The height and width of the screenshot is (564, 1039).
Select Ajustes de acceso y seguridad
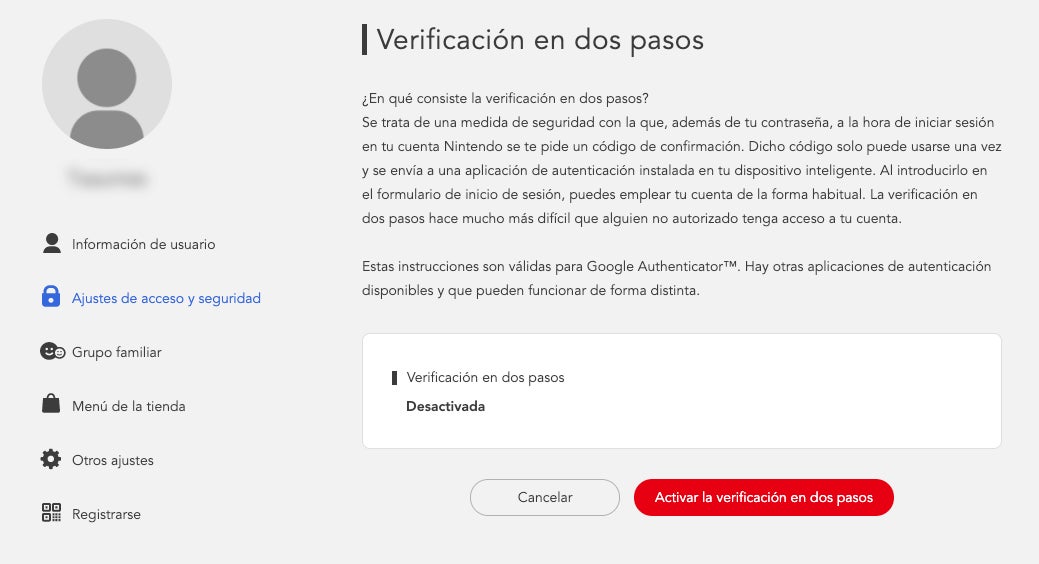(x=166, y=298)
